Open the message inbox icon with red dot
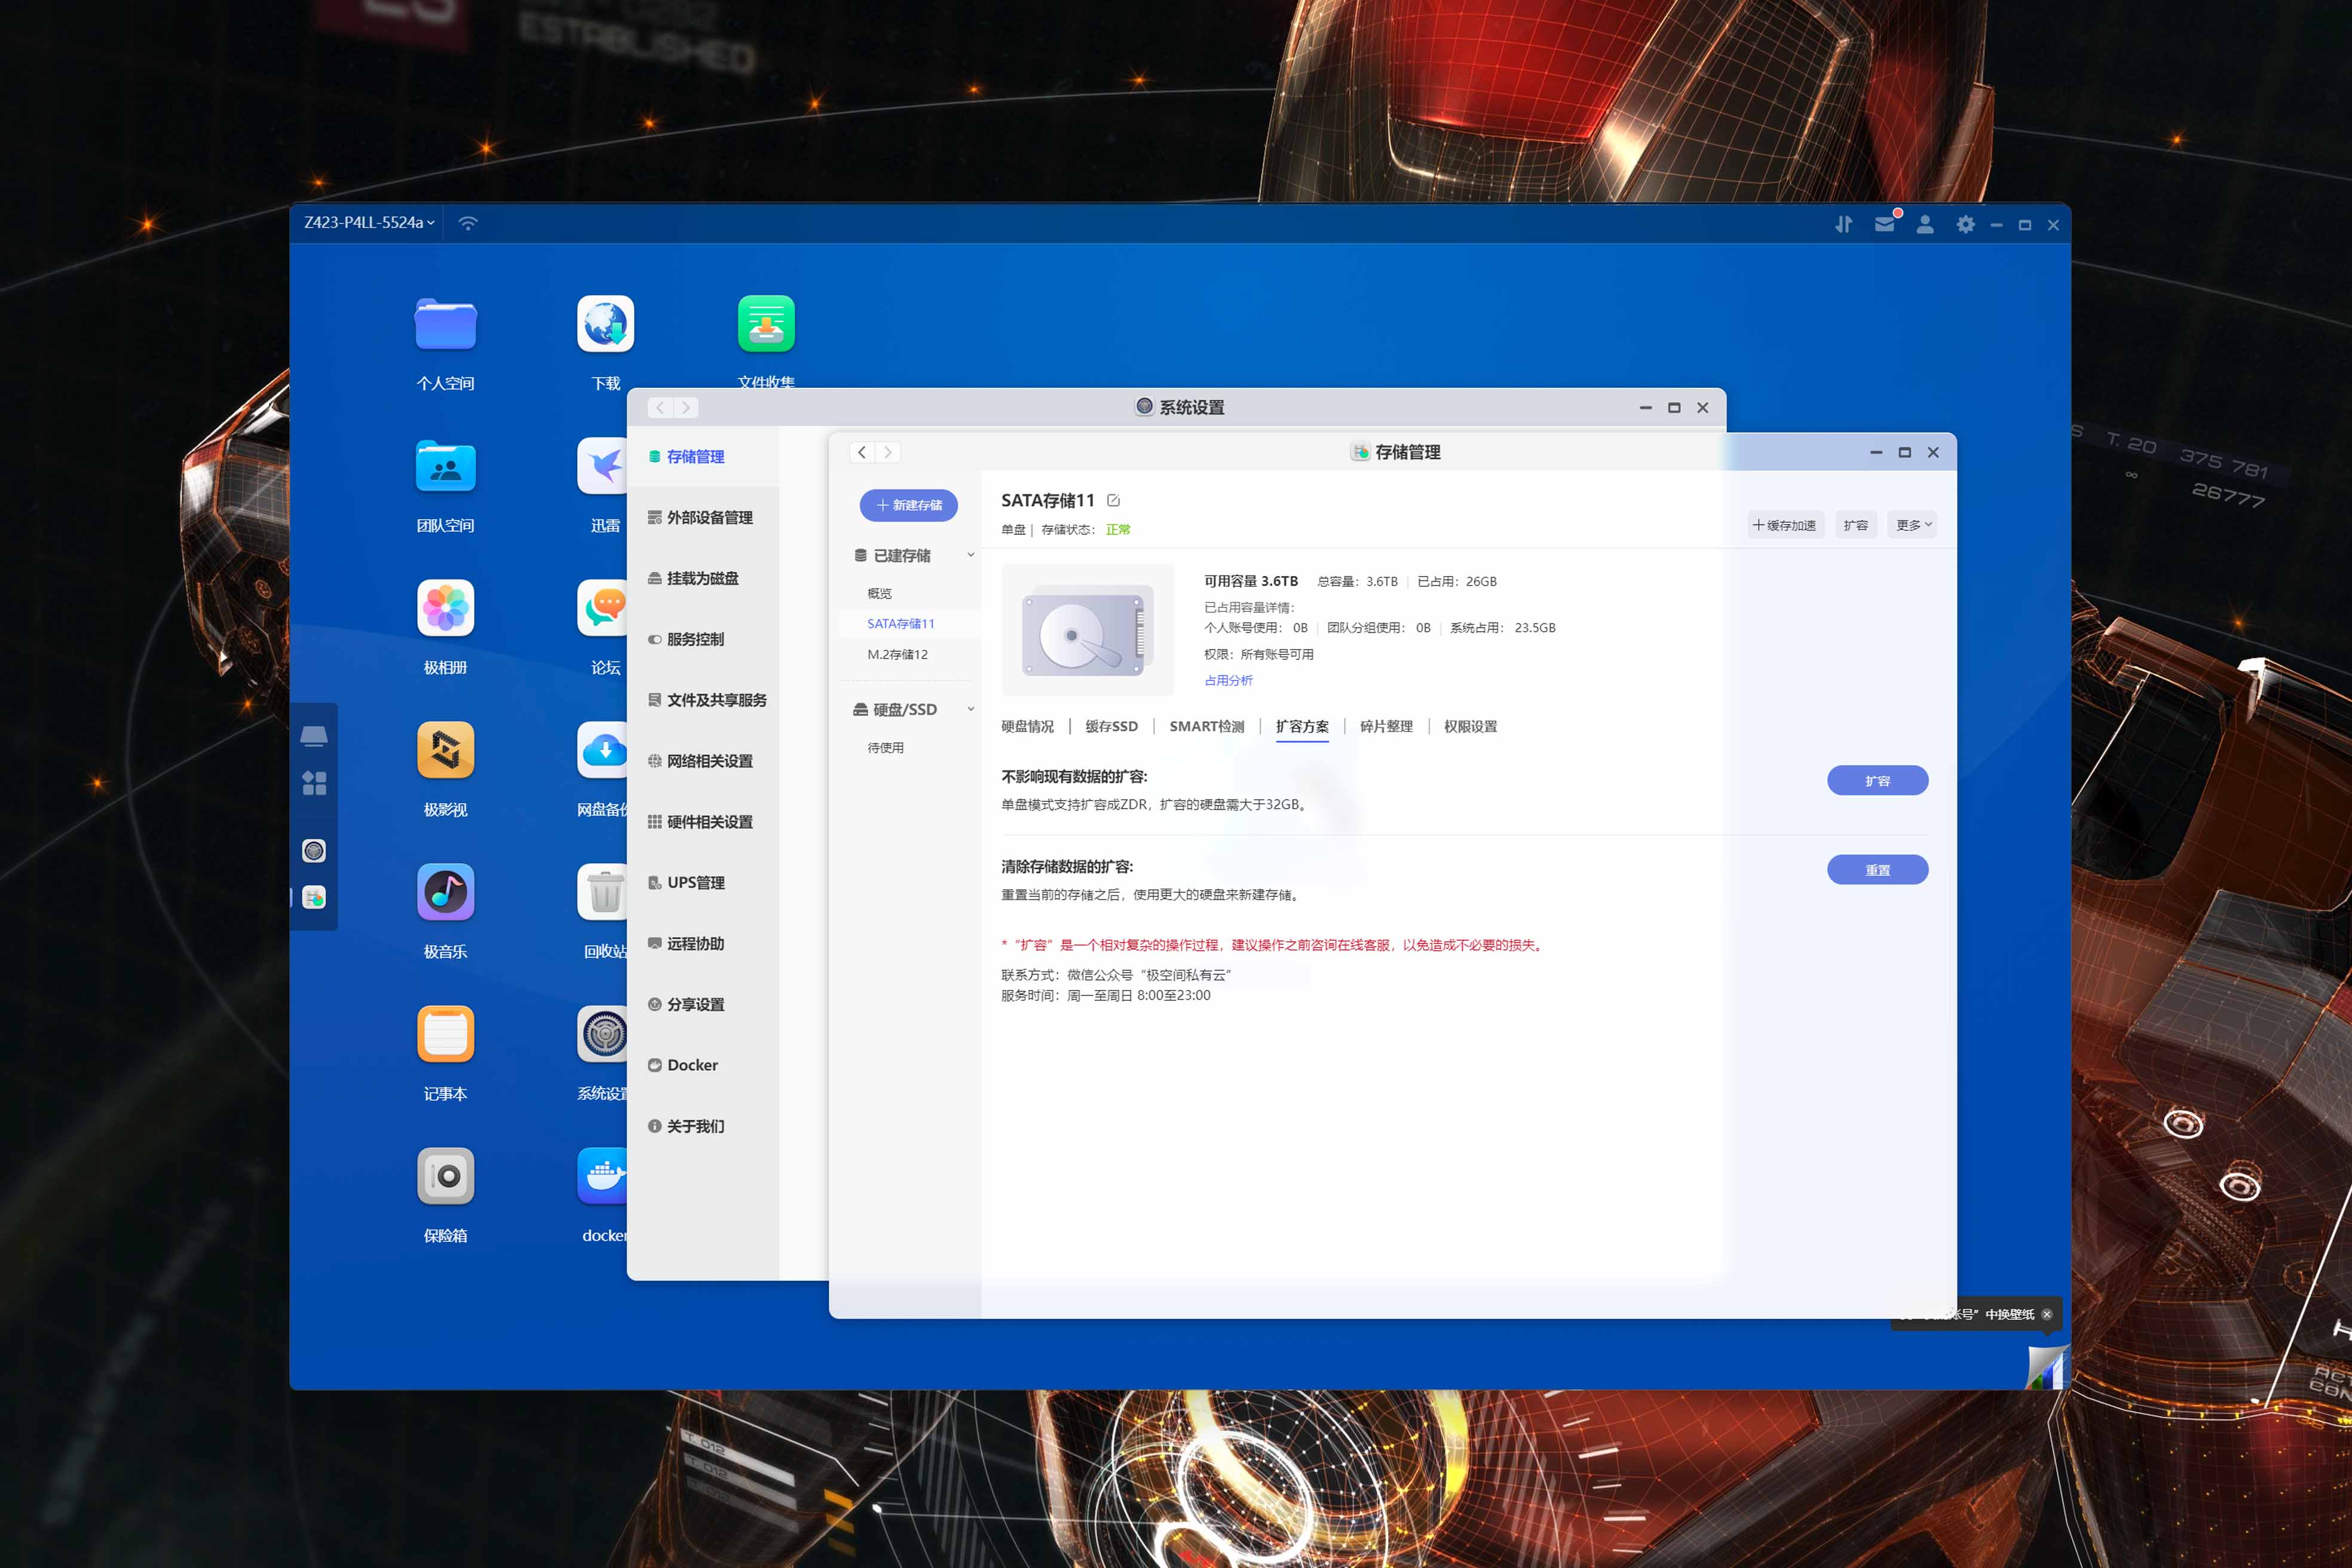The width and height of the screenshot is (2352, 1568). [1885, 224]
